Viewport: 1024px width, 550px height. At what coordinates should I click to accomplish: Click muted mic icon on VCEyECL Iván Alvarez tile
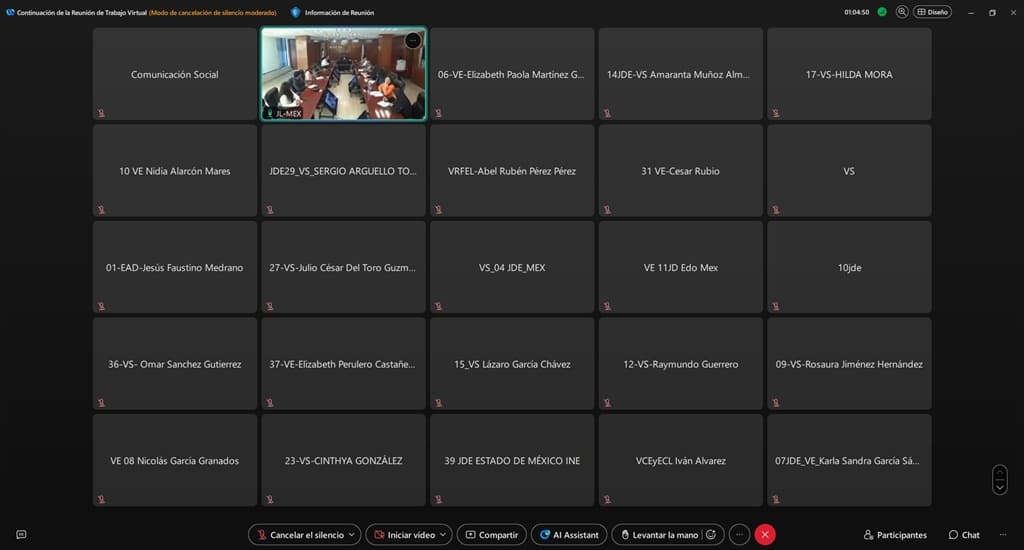tap(607, 500)
